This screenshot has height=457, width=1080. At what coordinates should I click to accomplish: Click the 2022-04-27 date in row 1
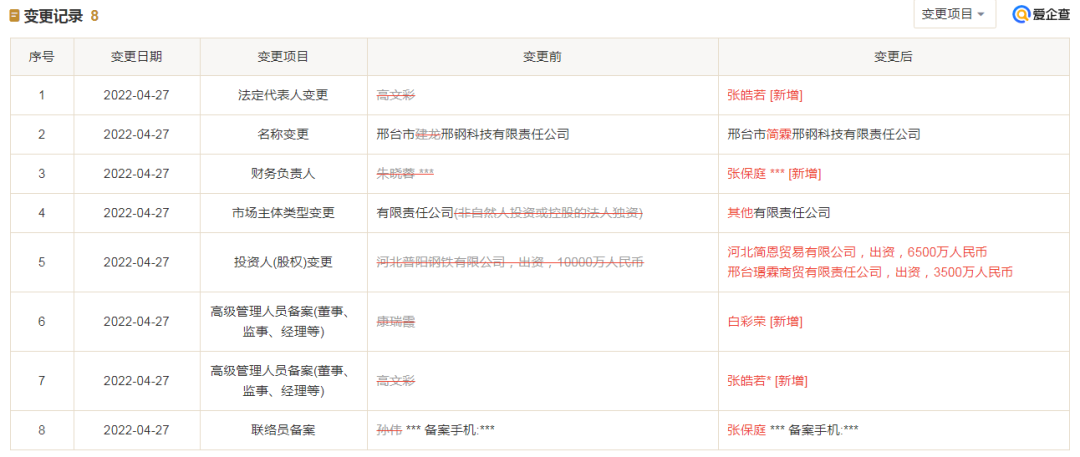tap(136, 96)
